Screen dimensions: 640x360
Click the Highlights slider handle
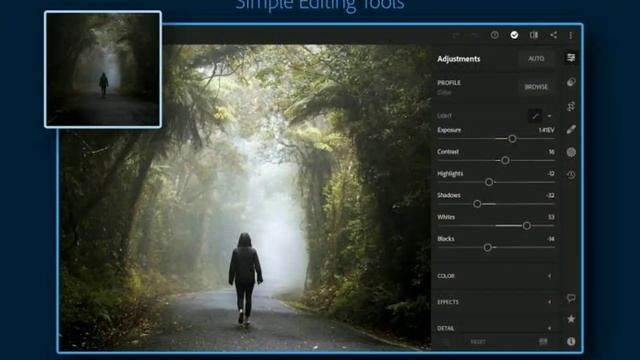click(489, 182)
